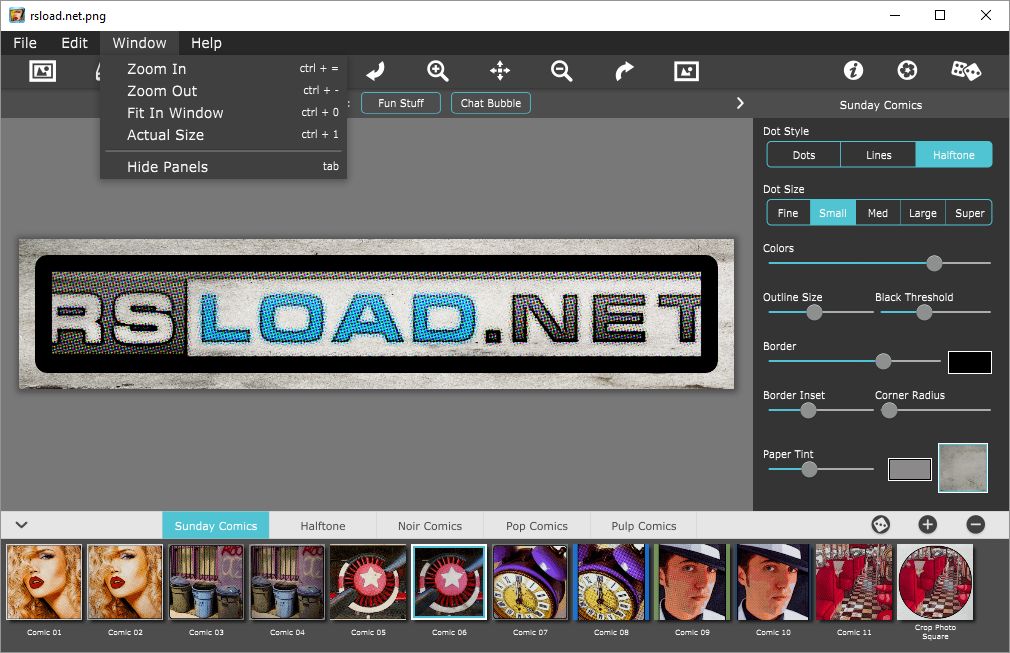Click the zoom in magnifier icon

pos(438,71)
